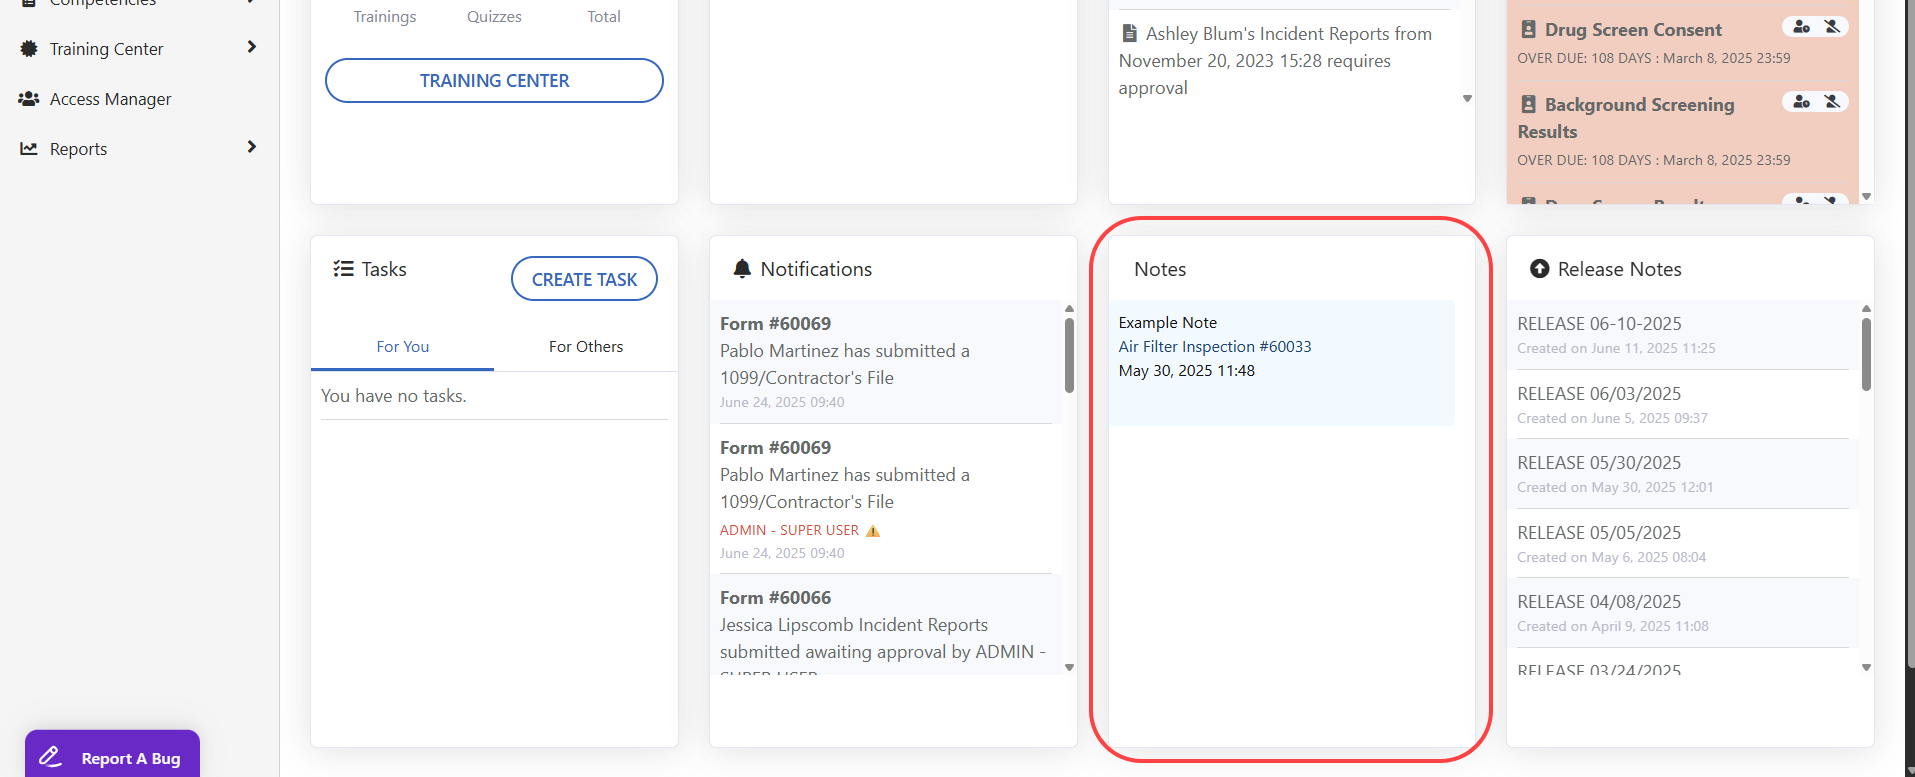The image size is (1915, 777).
Task: Switch to the For Others tasks tab
Action: [585, 347]
